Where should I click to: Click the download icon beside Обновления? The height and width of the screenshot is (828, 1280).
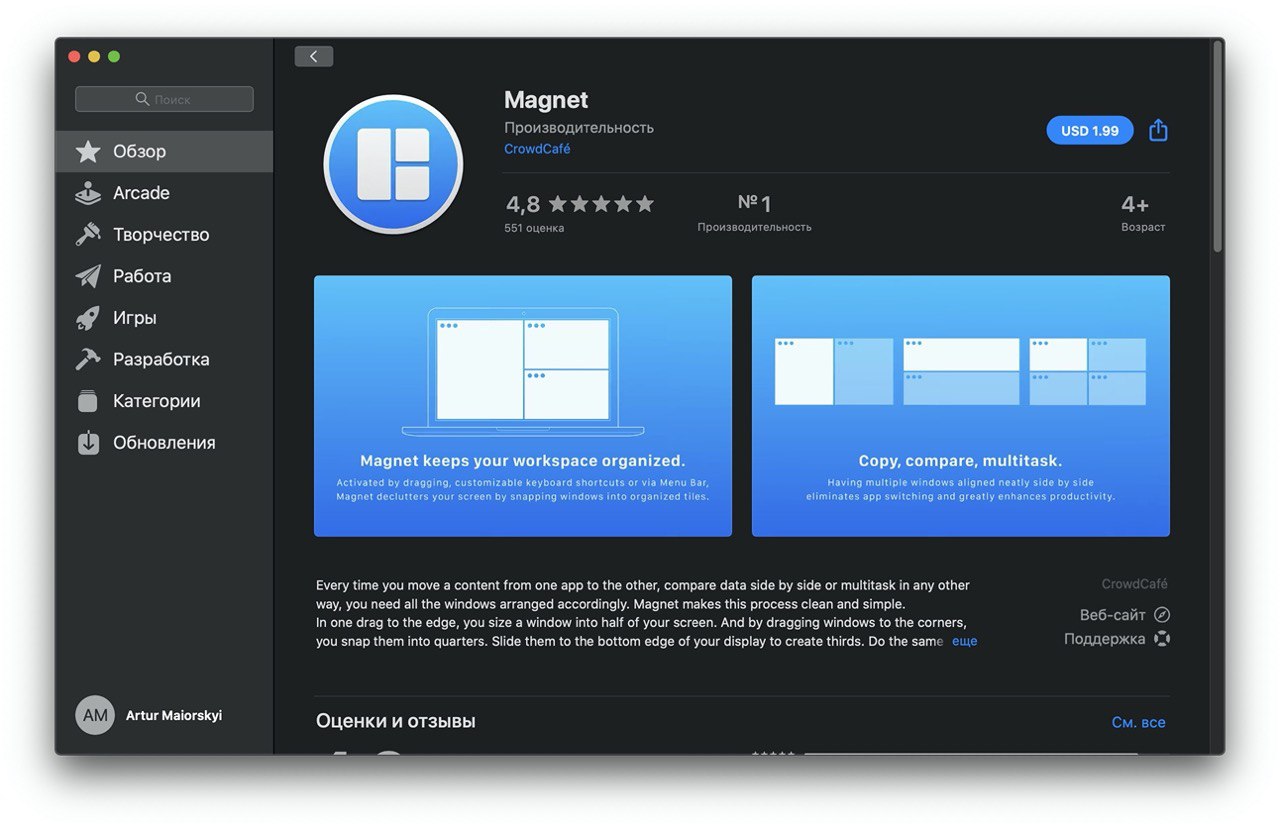pyautogui.click(x=88, y=443)
